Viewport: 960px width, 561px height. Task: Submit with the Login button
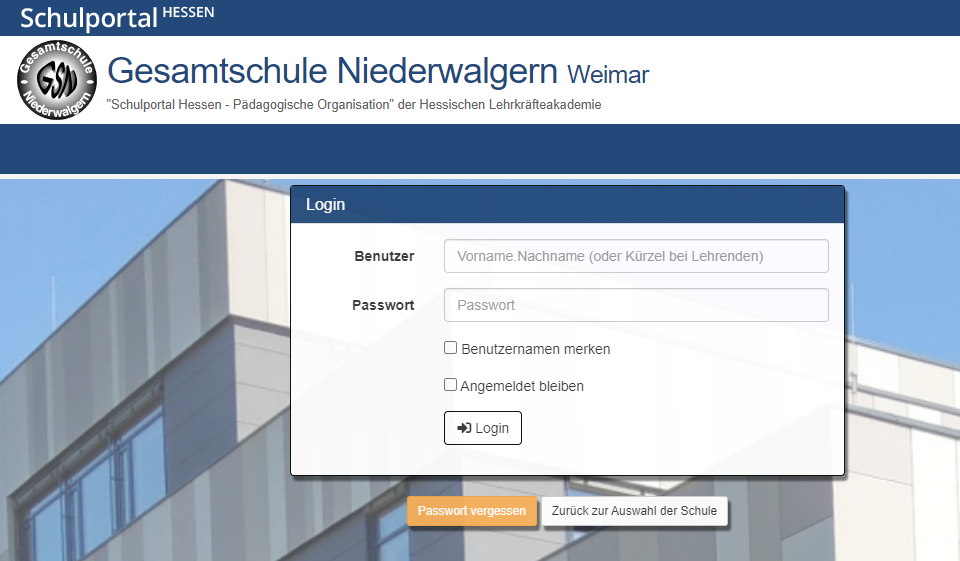(482, 428)
